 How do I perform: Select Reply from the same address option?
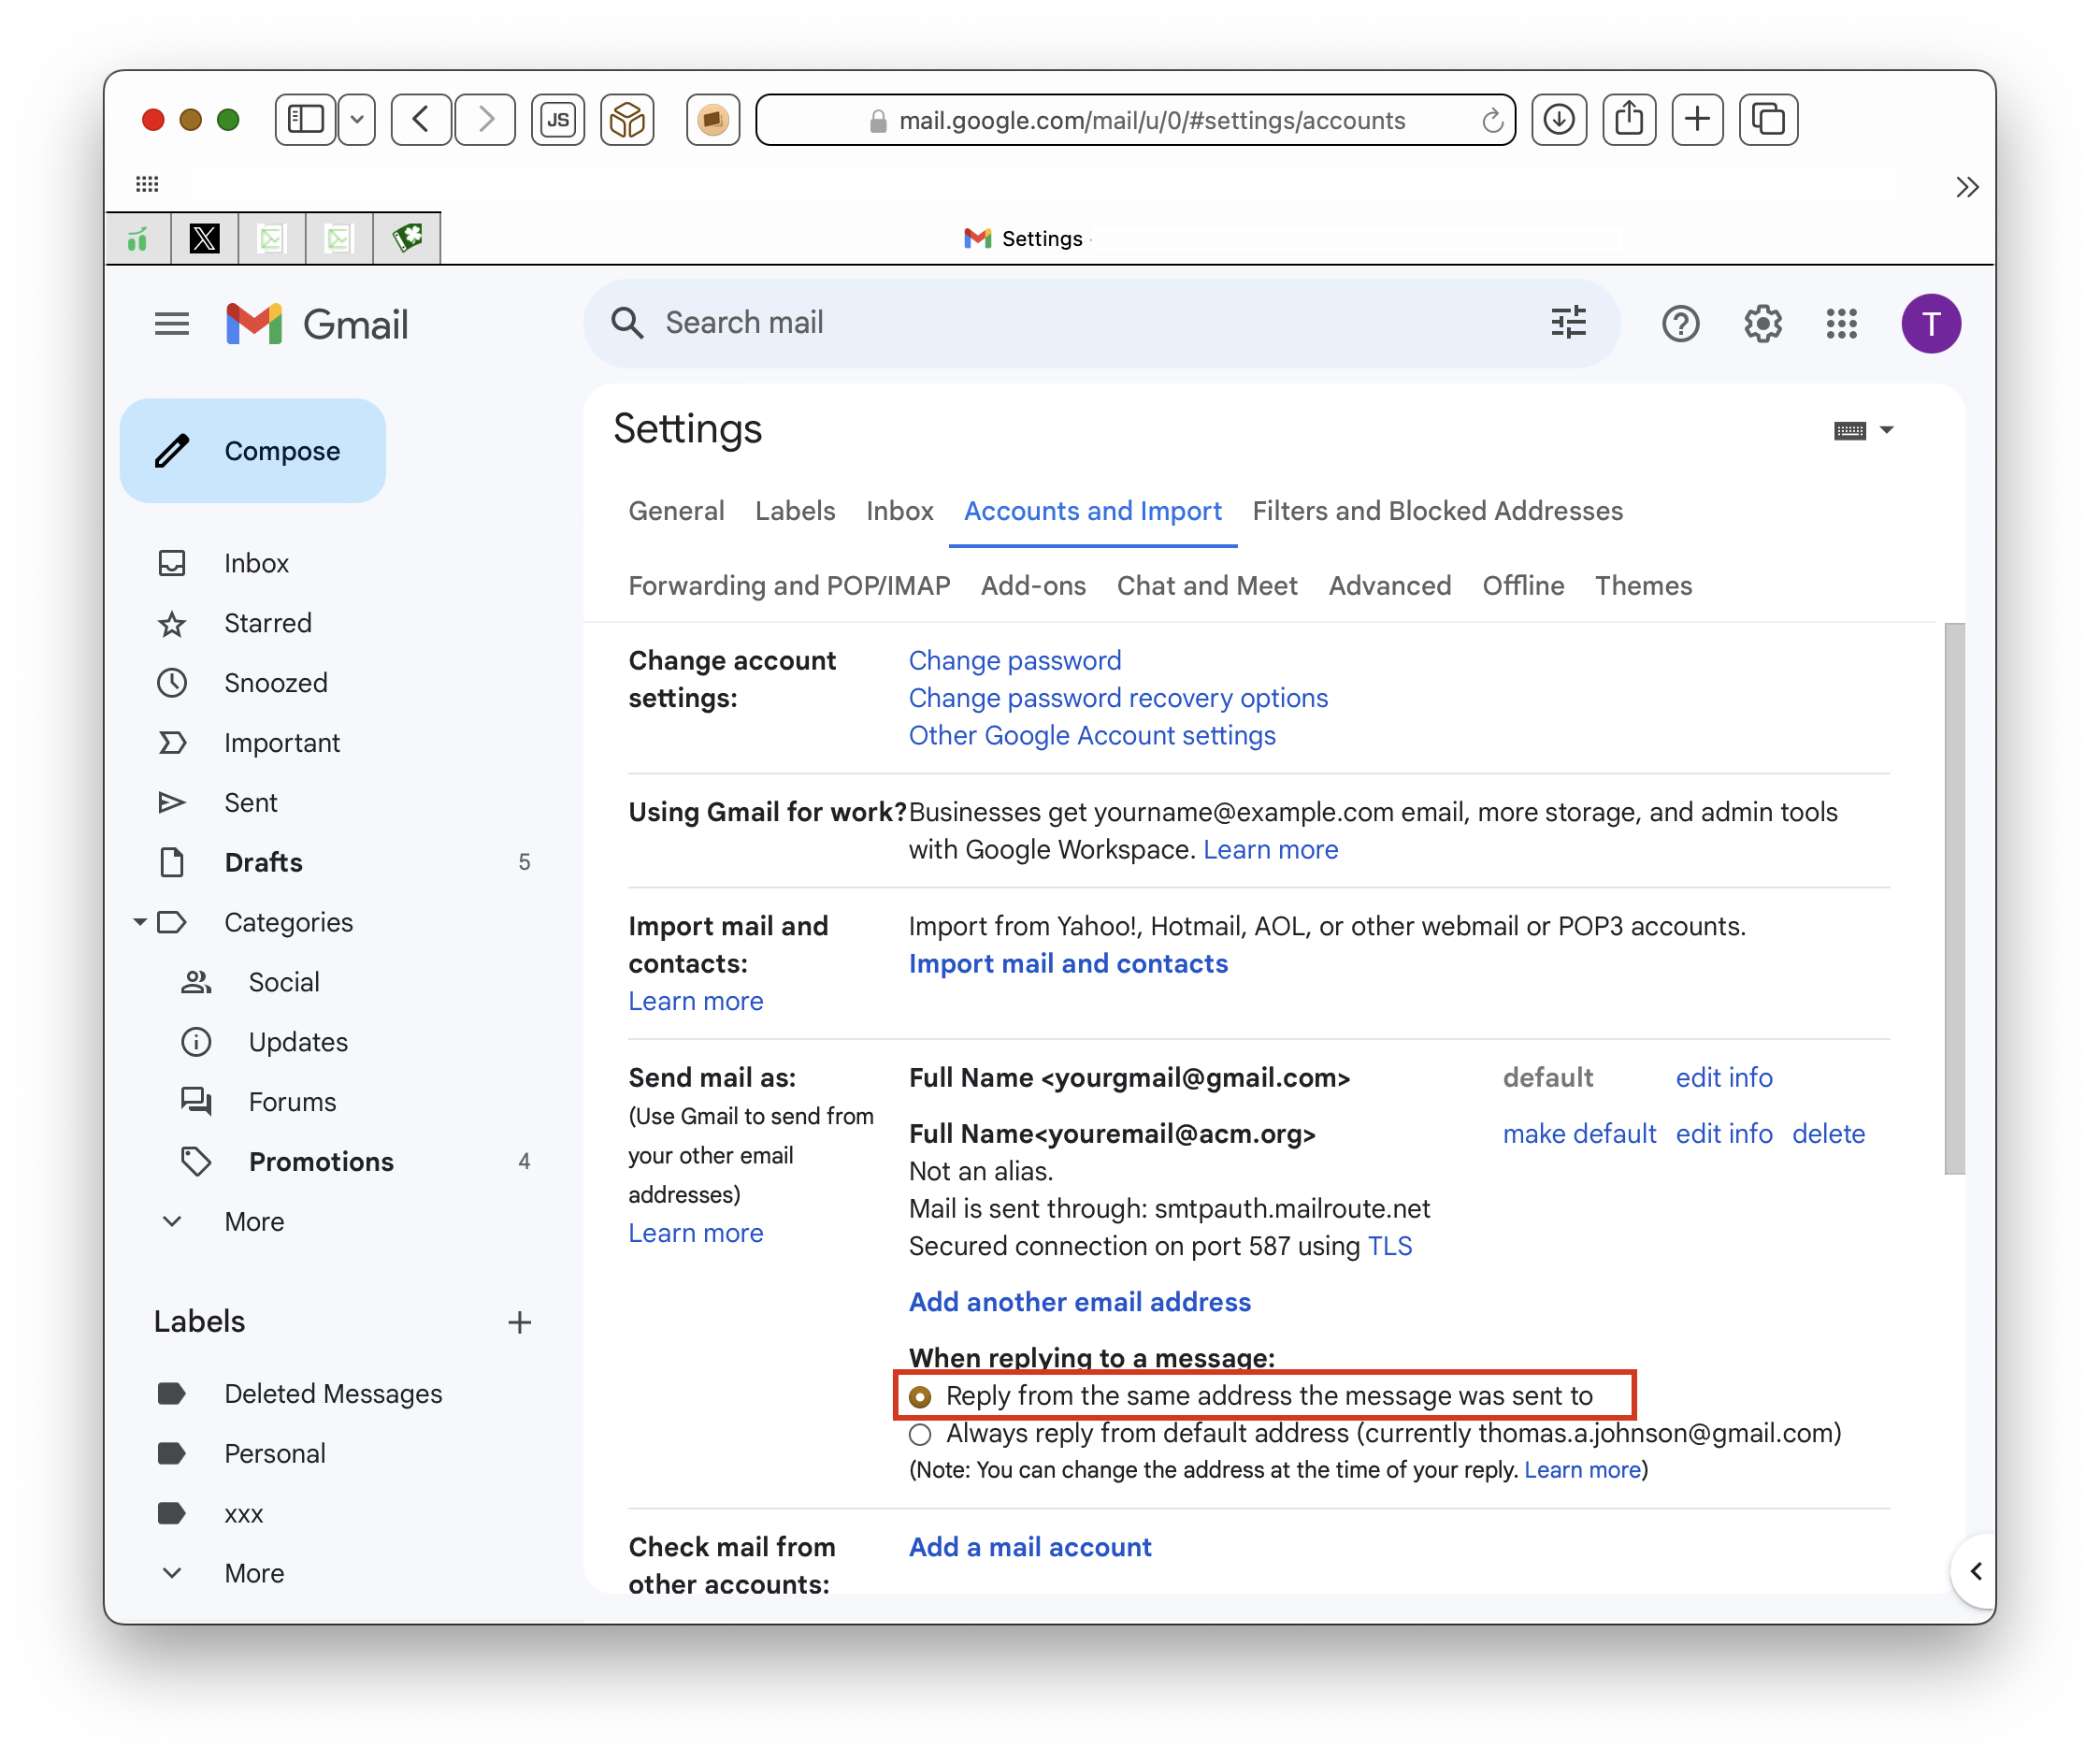pos(920,1396)
